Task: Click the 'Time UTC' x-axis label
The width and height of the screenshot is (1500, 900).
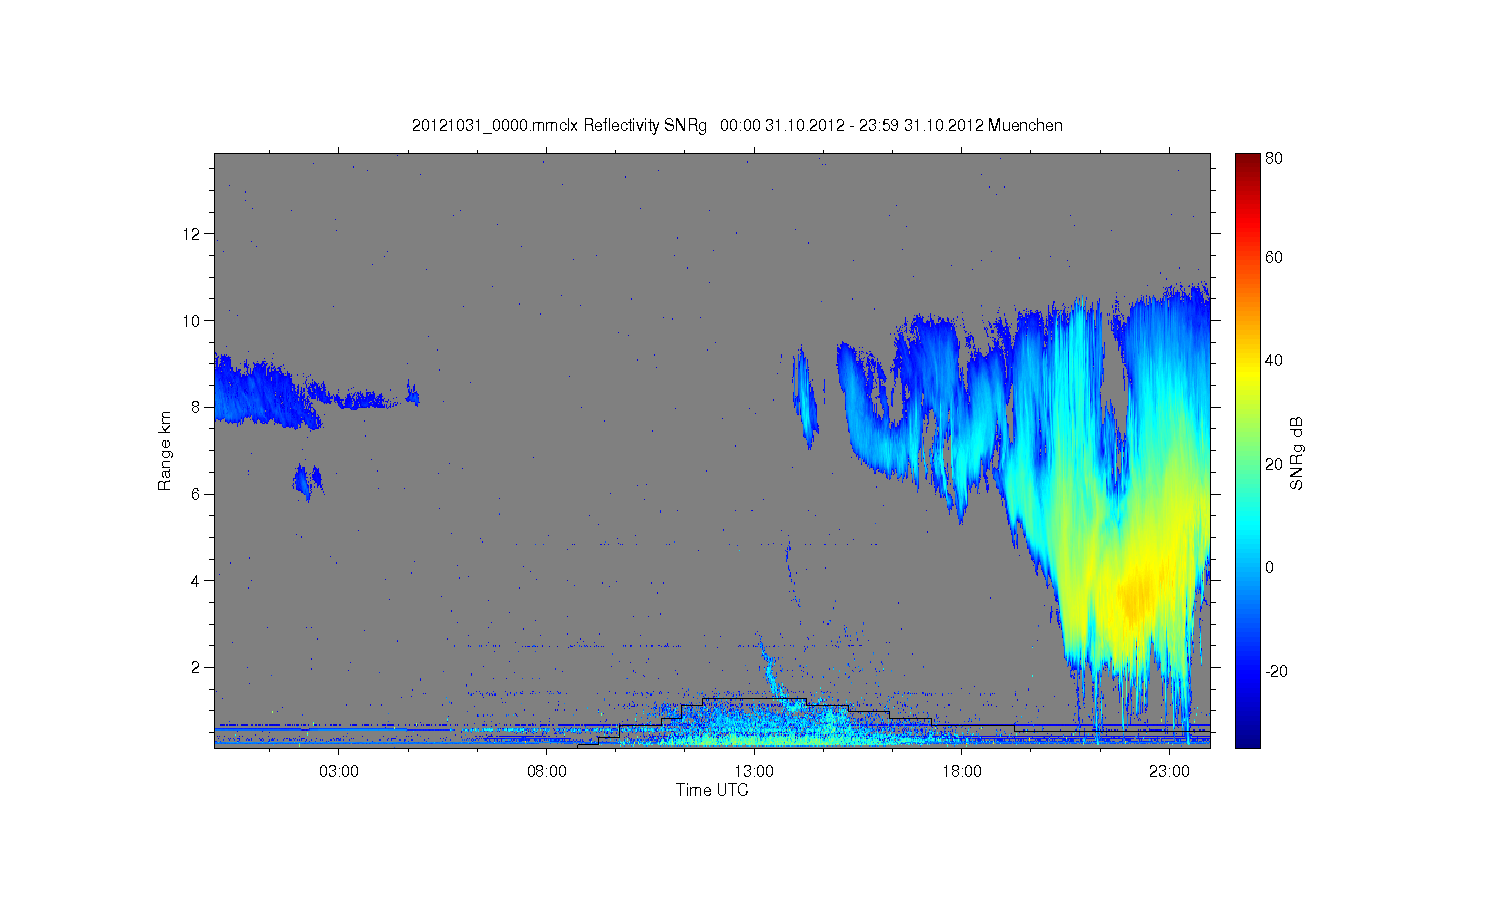Action: coord(712,790)
